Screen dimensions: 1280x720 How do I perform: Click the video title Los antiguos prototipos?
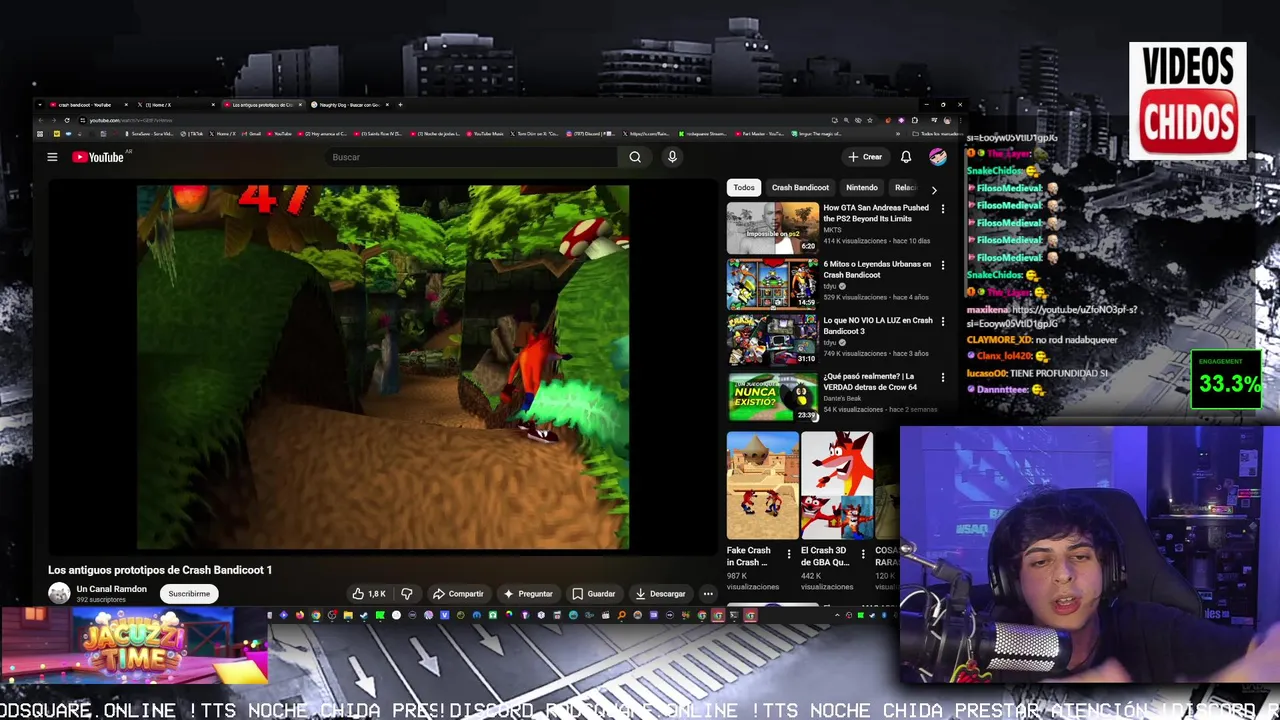[160, 570]
